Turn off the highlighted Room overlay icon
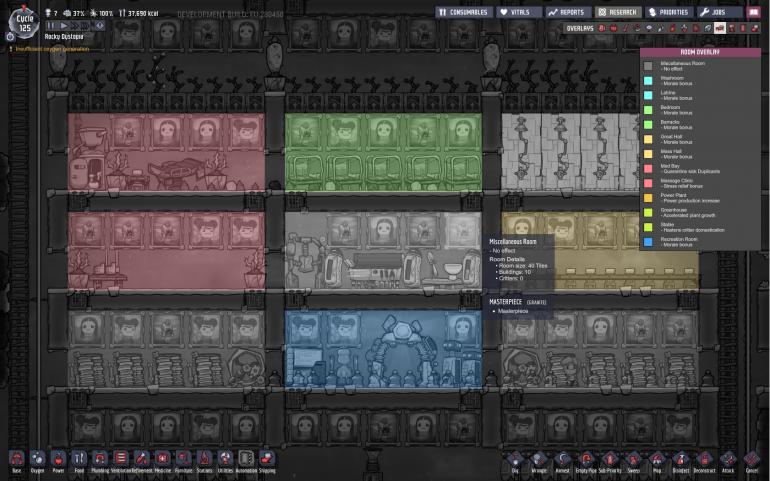 (719, 28)
